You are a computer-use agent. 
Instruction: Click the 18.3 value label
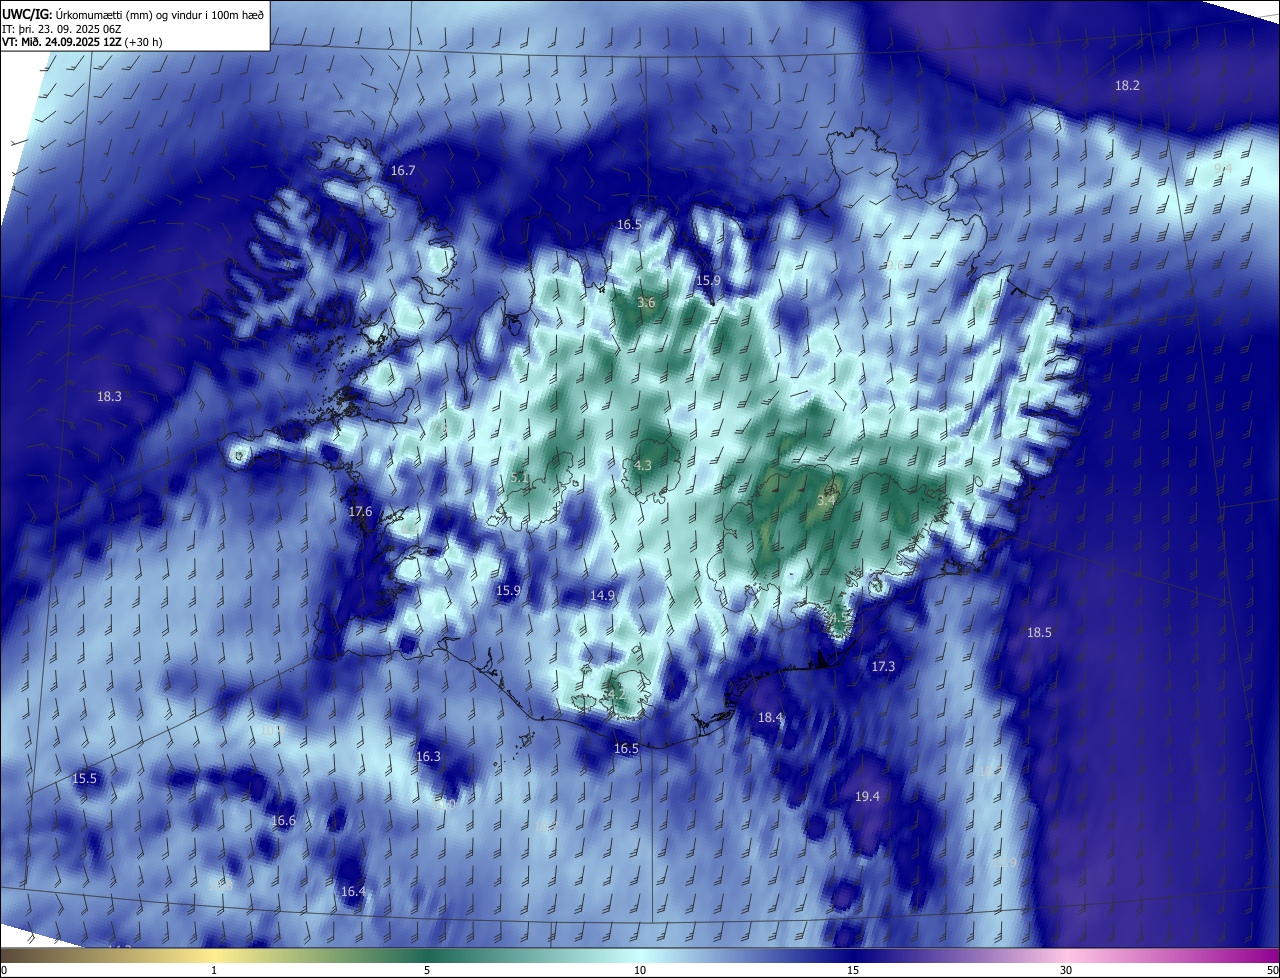(109, 397)
